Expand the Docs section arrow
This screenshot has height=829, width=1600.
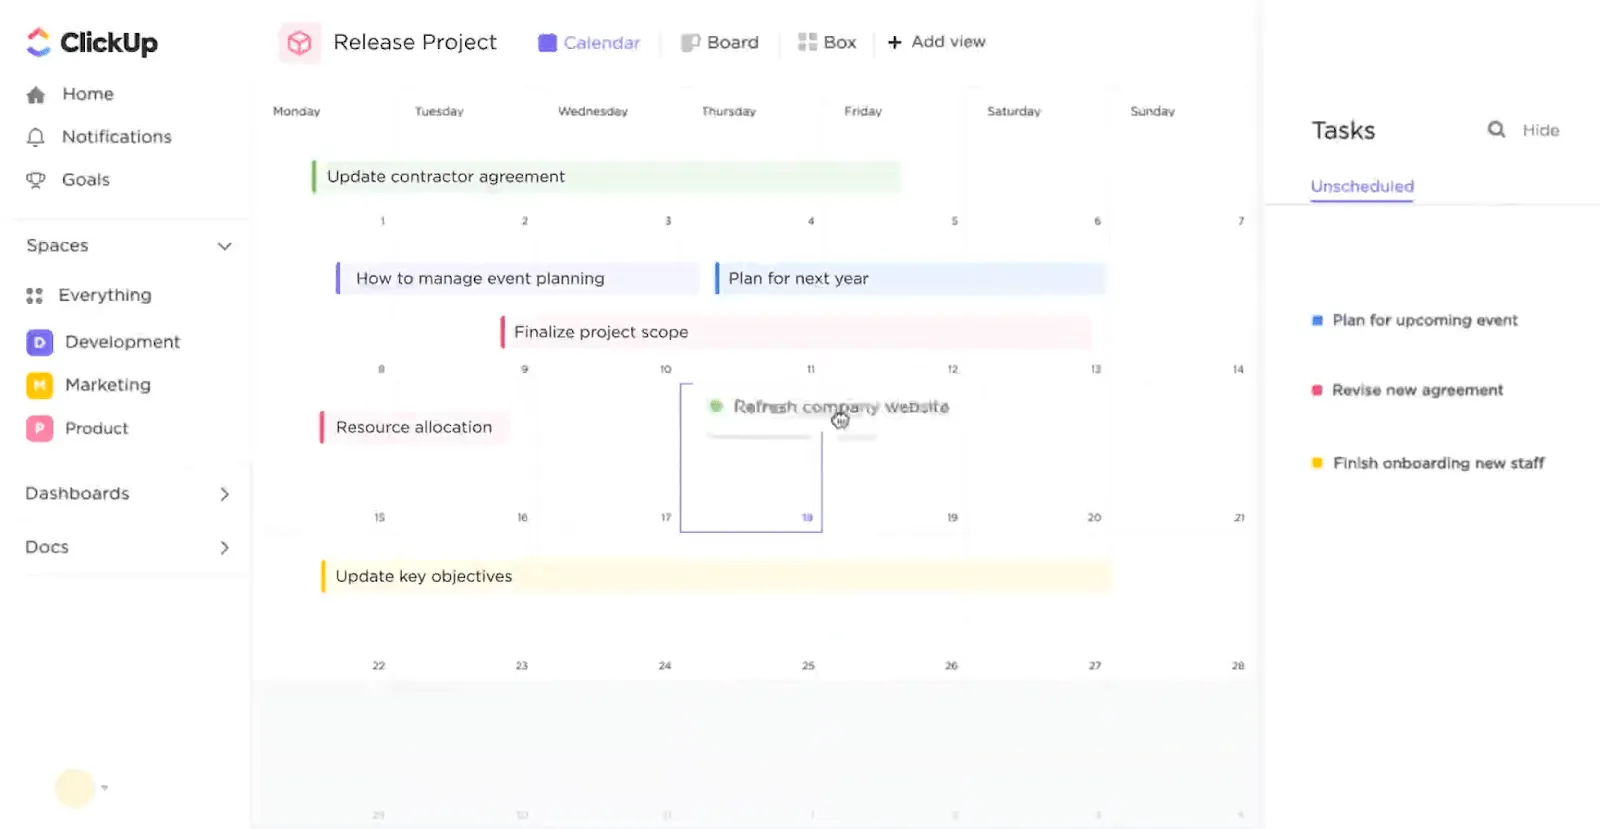coord(225,548)
